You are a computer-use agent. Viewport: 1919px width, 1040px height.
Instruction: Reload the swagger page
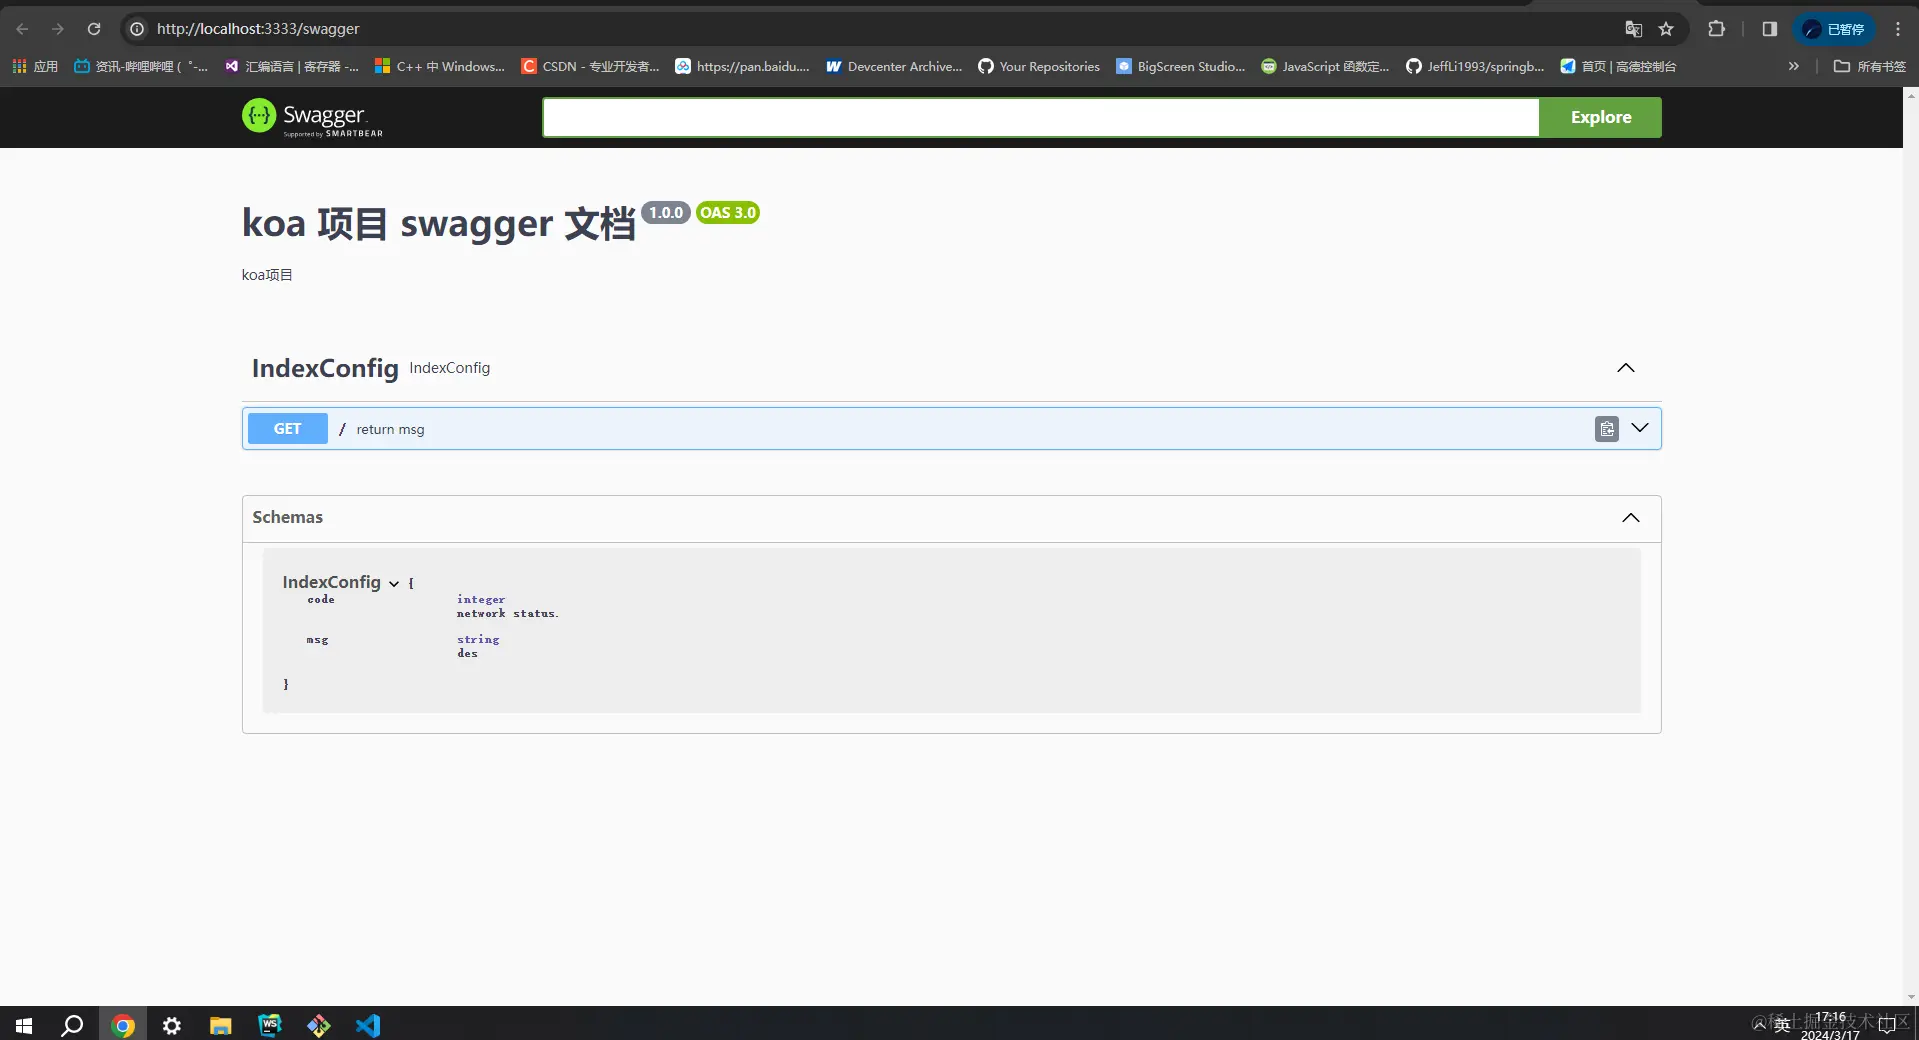tap(94, 29)
